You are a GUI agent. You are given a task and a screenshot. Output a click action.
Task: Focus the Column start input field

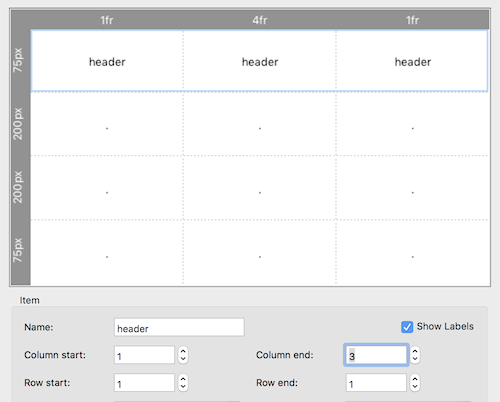pyautogui.click(x=144, y=355)
